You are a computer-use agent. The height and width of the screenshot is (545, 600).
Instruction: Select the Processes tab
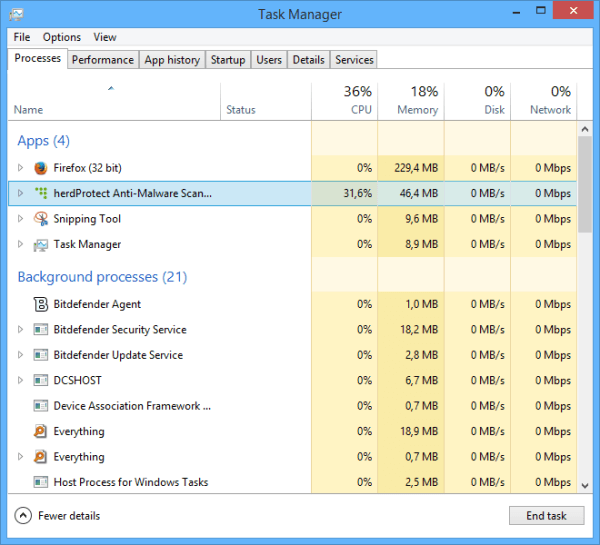(38, 59)
